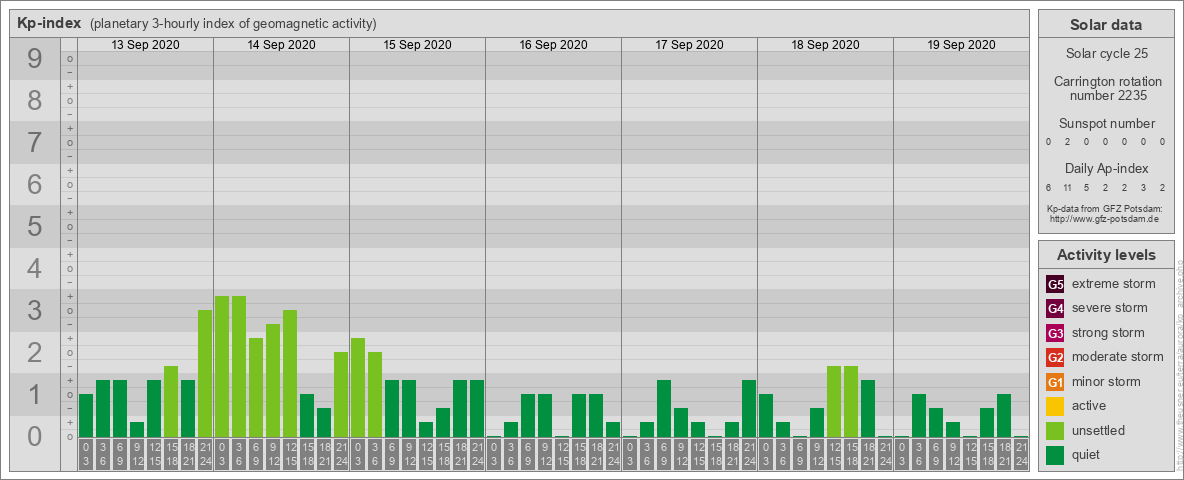Image resolution: width=1184 pixels, height=480 pixels.
Task: Click the 19 Sep 2020 date header
Action: pyautogui.click(x=961, y=45)
